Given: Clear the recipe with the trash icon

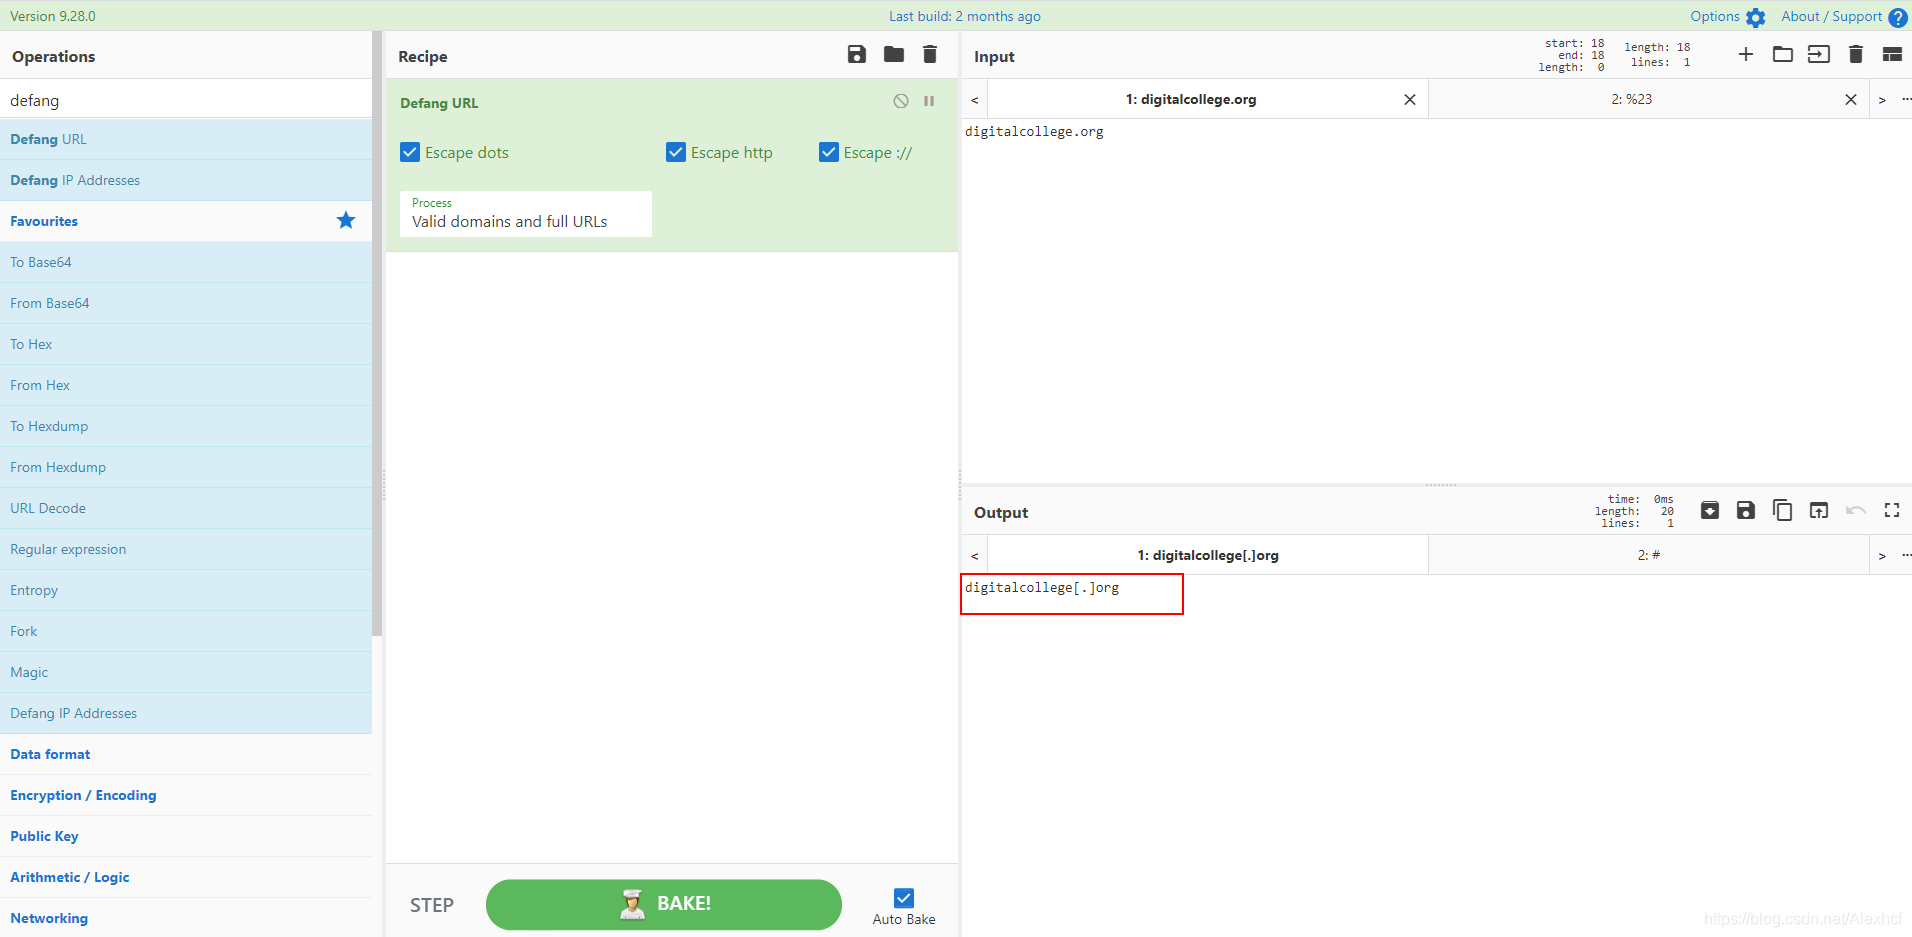Looking at the screenshot, I should click(930, 55).
